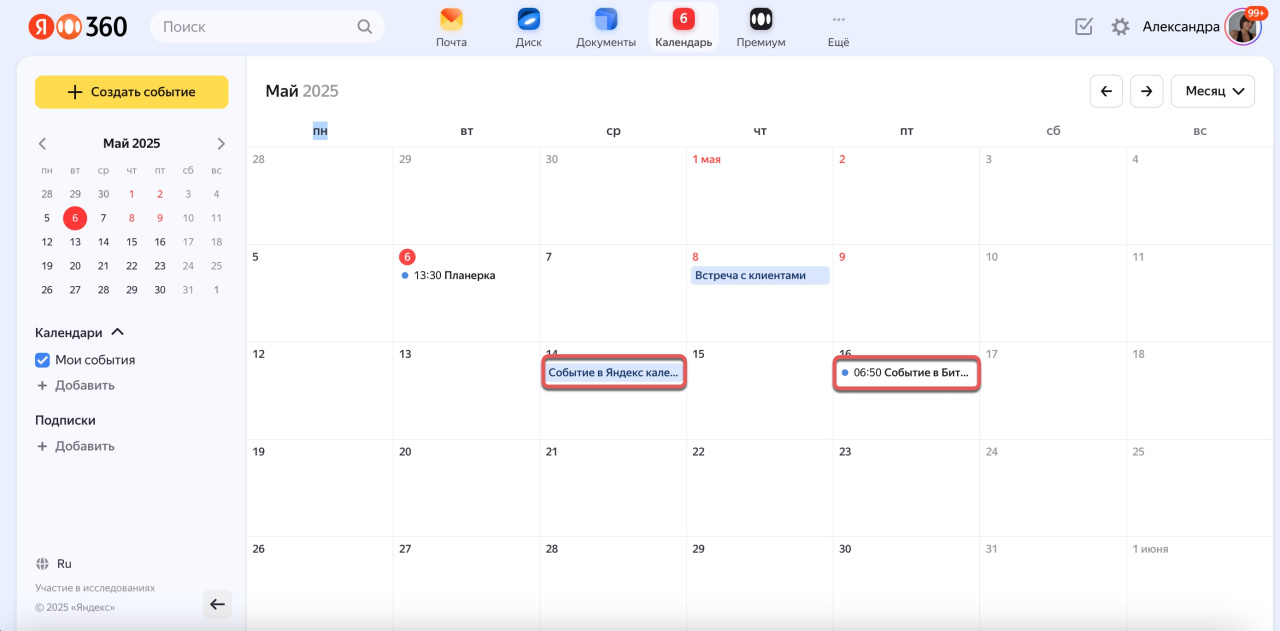Screen dimensions: 1280x631
Task: Switch to the Календарь tab
Action: pos(683,27)
